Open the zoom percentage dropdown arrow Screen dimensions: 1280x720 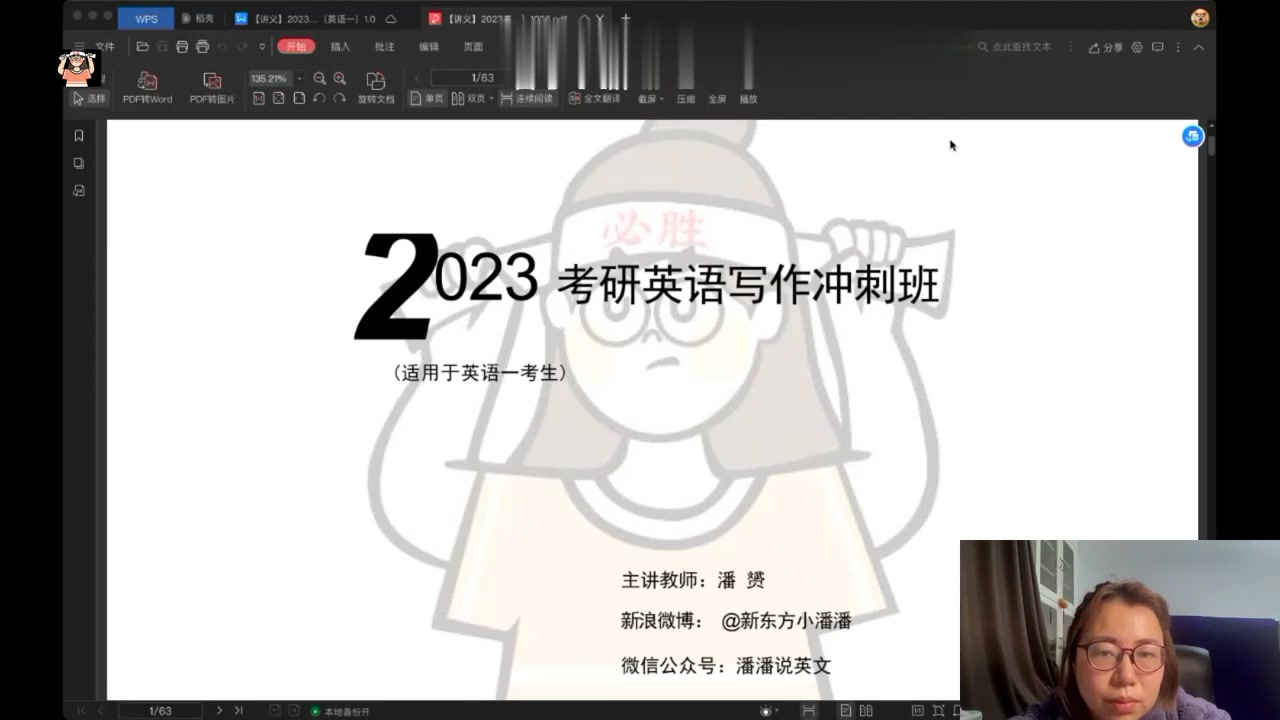299,78
